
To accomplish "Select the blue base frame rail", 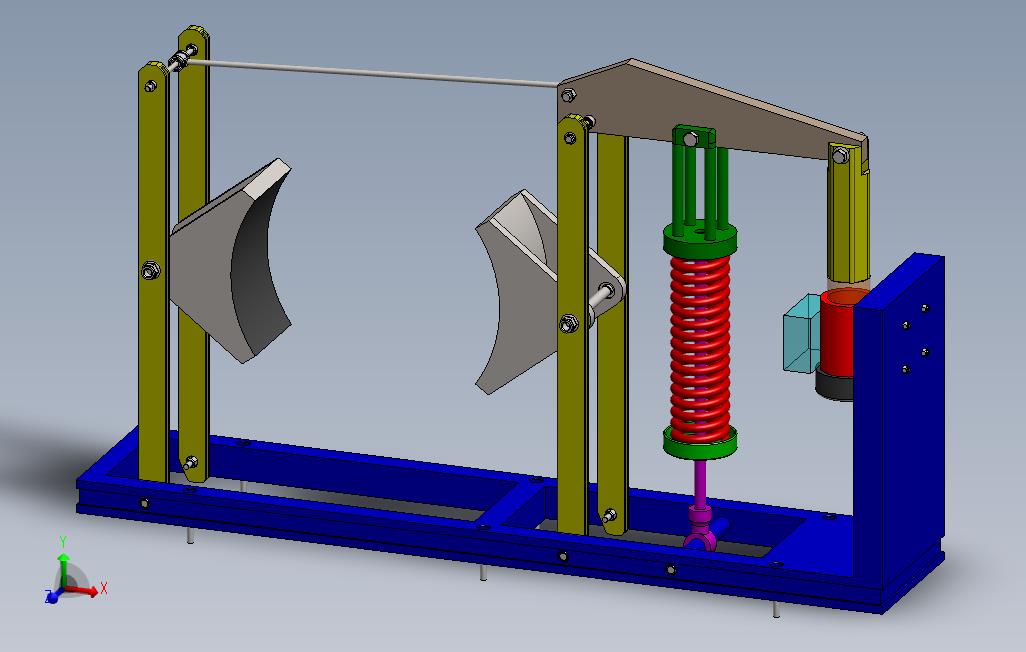I will click(x=471, y=542).
